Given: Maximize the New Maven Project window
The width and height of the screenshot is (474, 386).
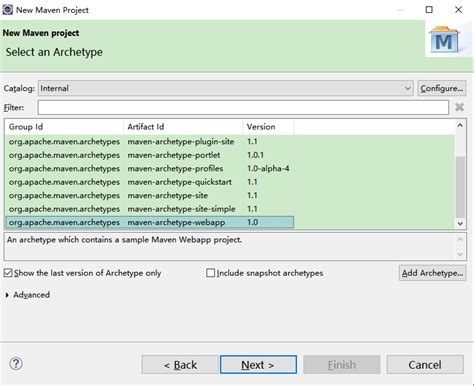Looking at the screenshot, I should 429,10.
